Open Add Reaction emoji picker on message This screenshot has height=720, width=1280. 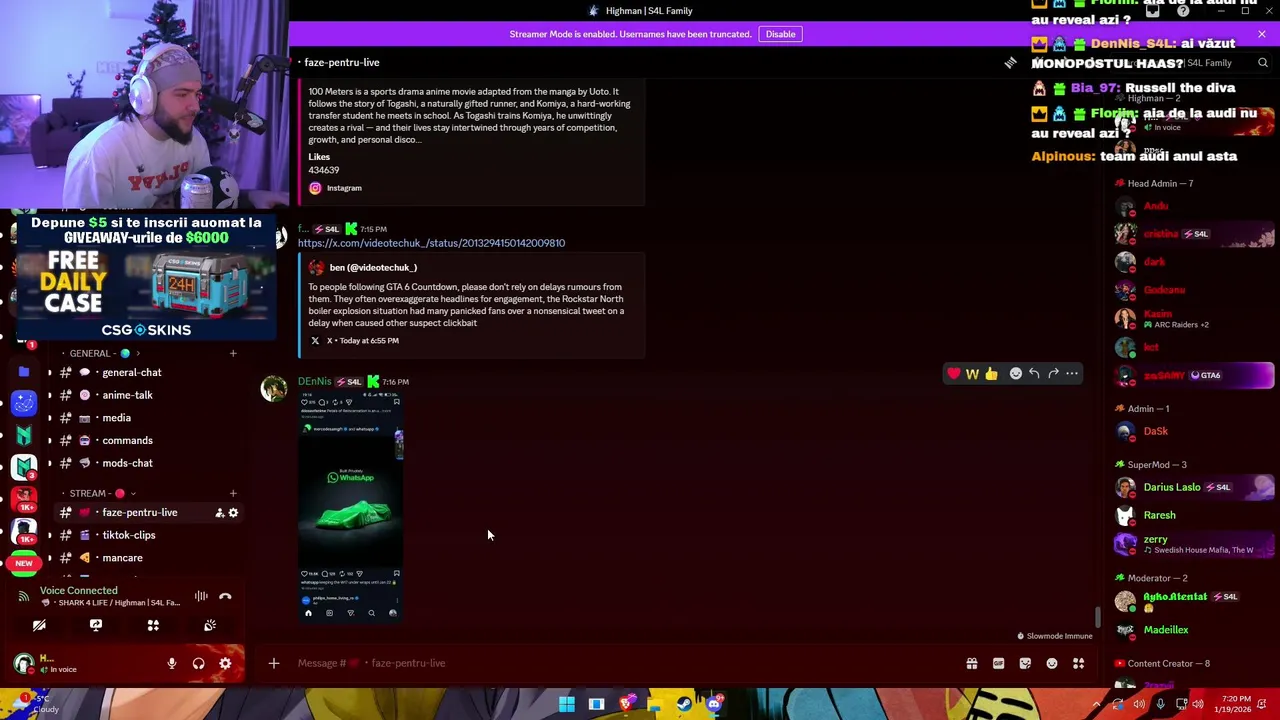pyautogui.click(x=1015, y=374)
